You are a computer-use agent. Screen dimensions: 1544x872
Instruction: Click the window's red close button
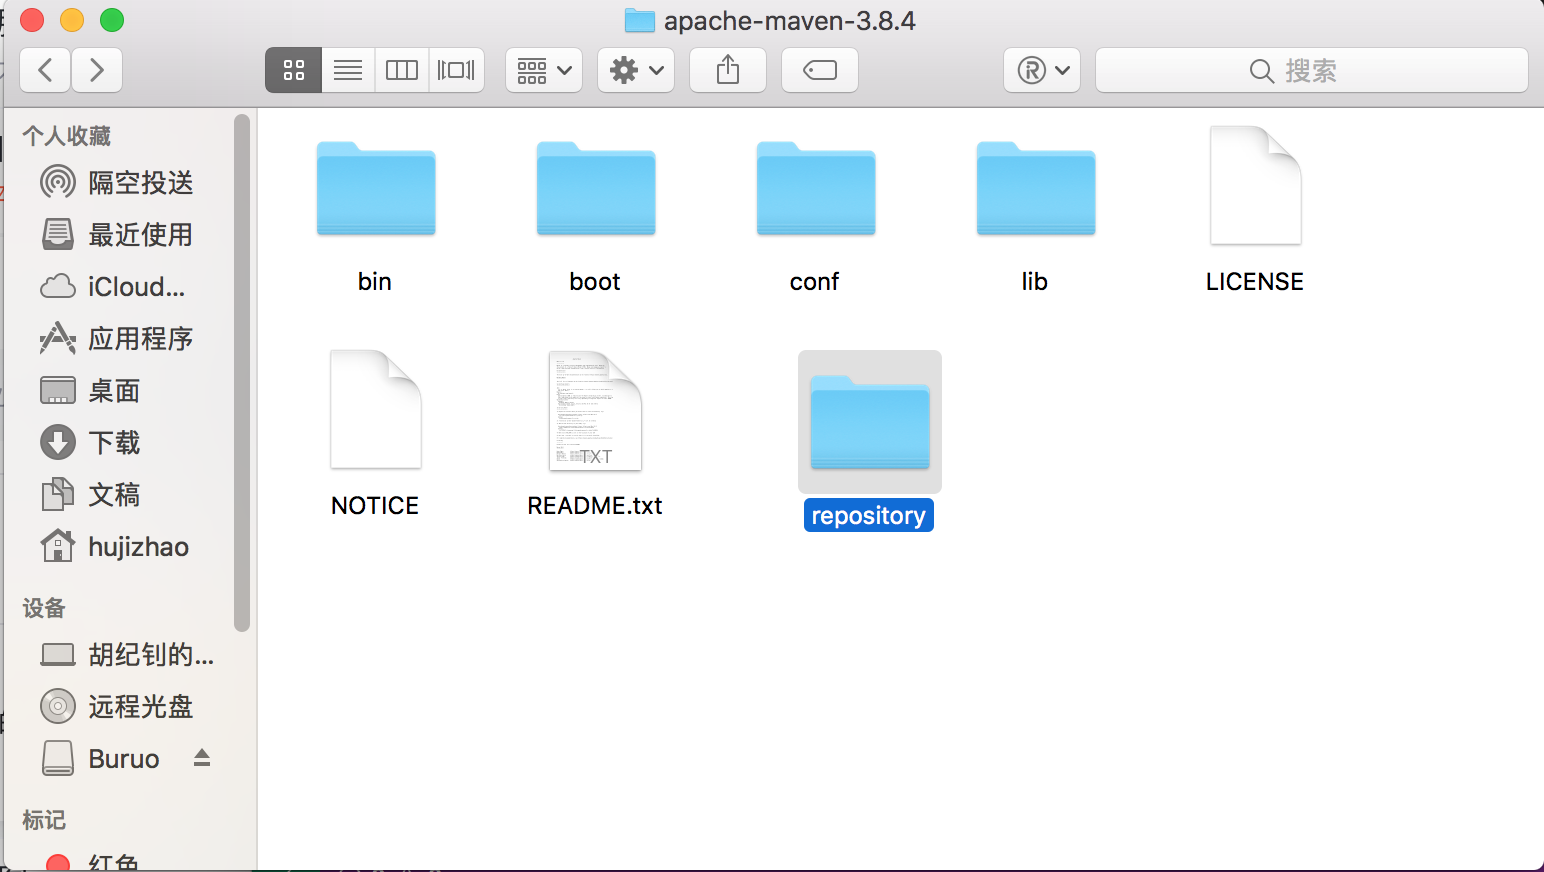point(32,20)
